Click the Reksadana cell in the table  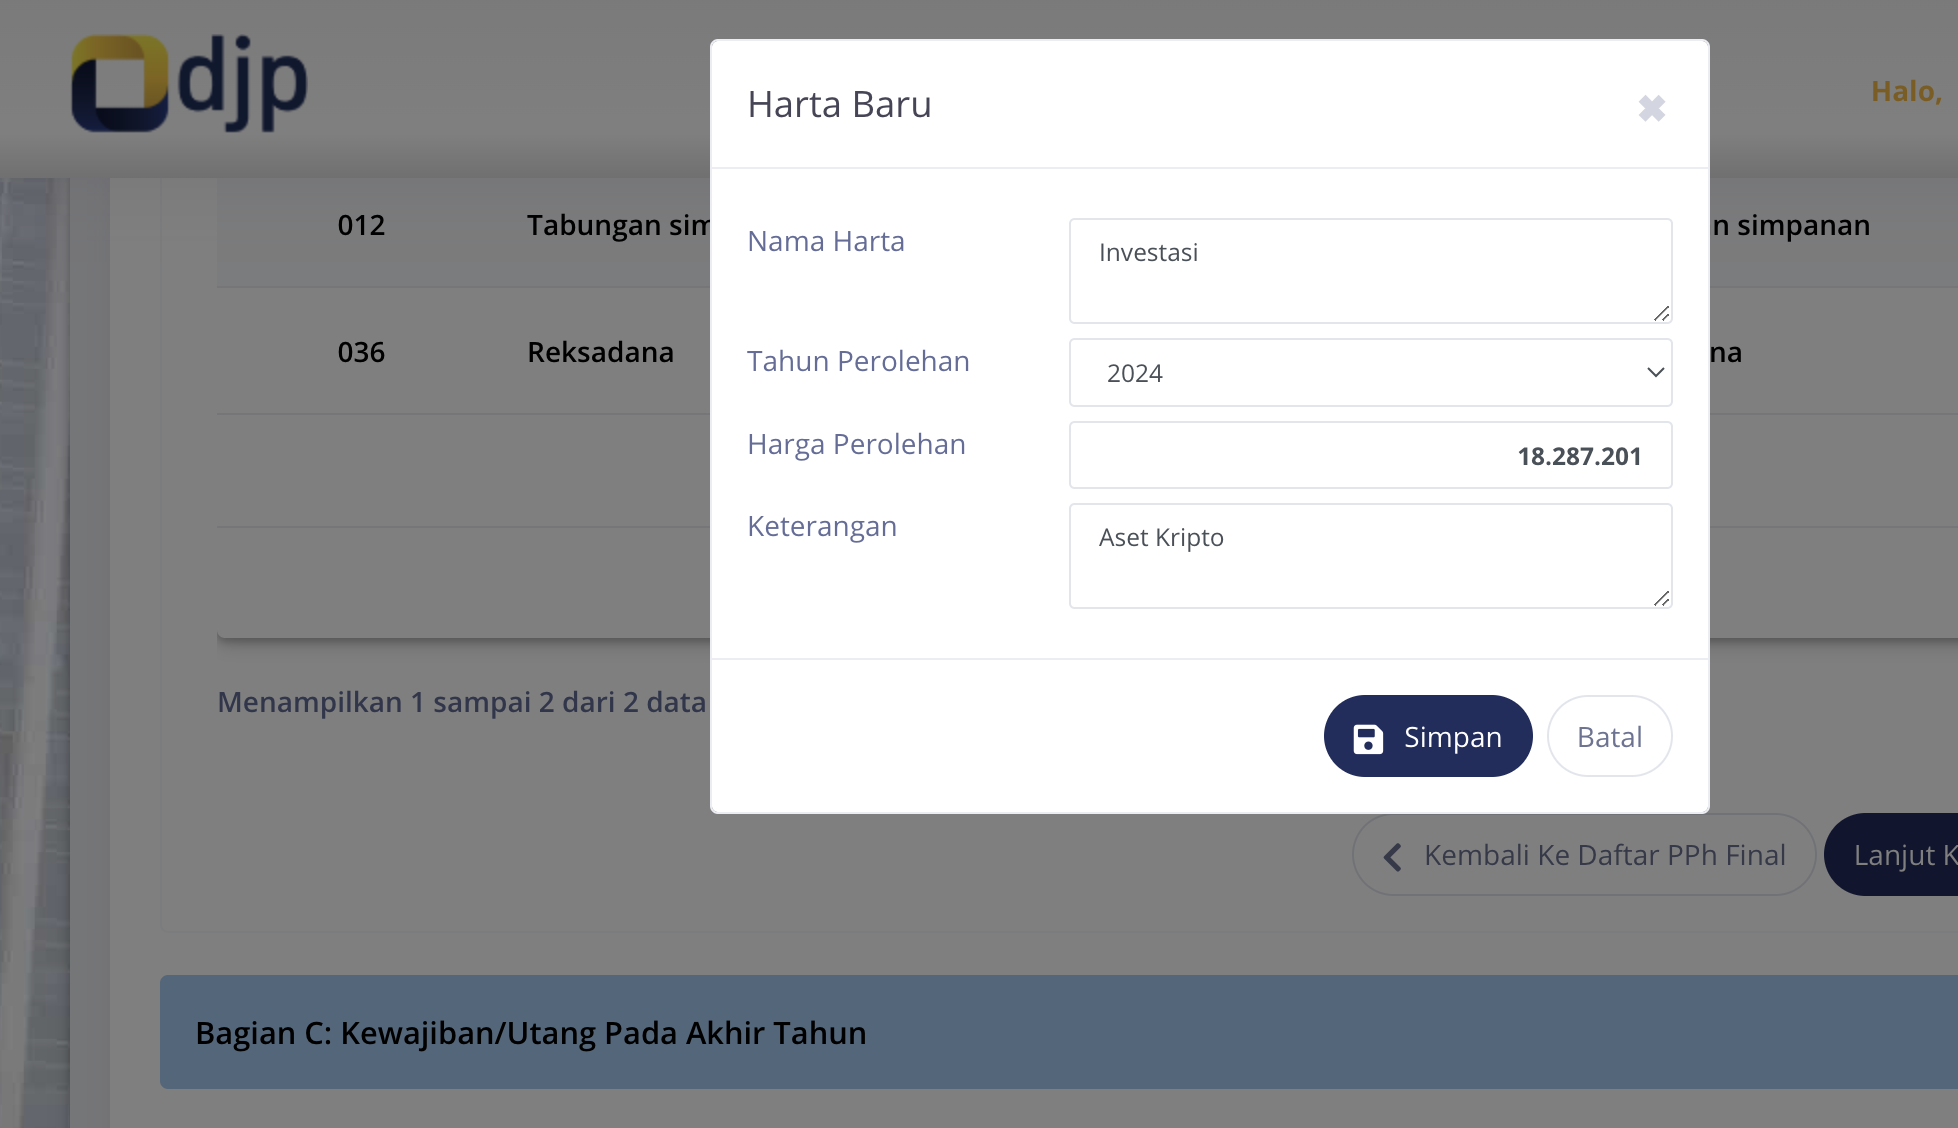tap(600, 352)
